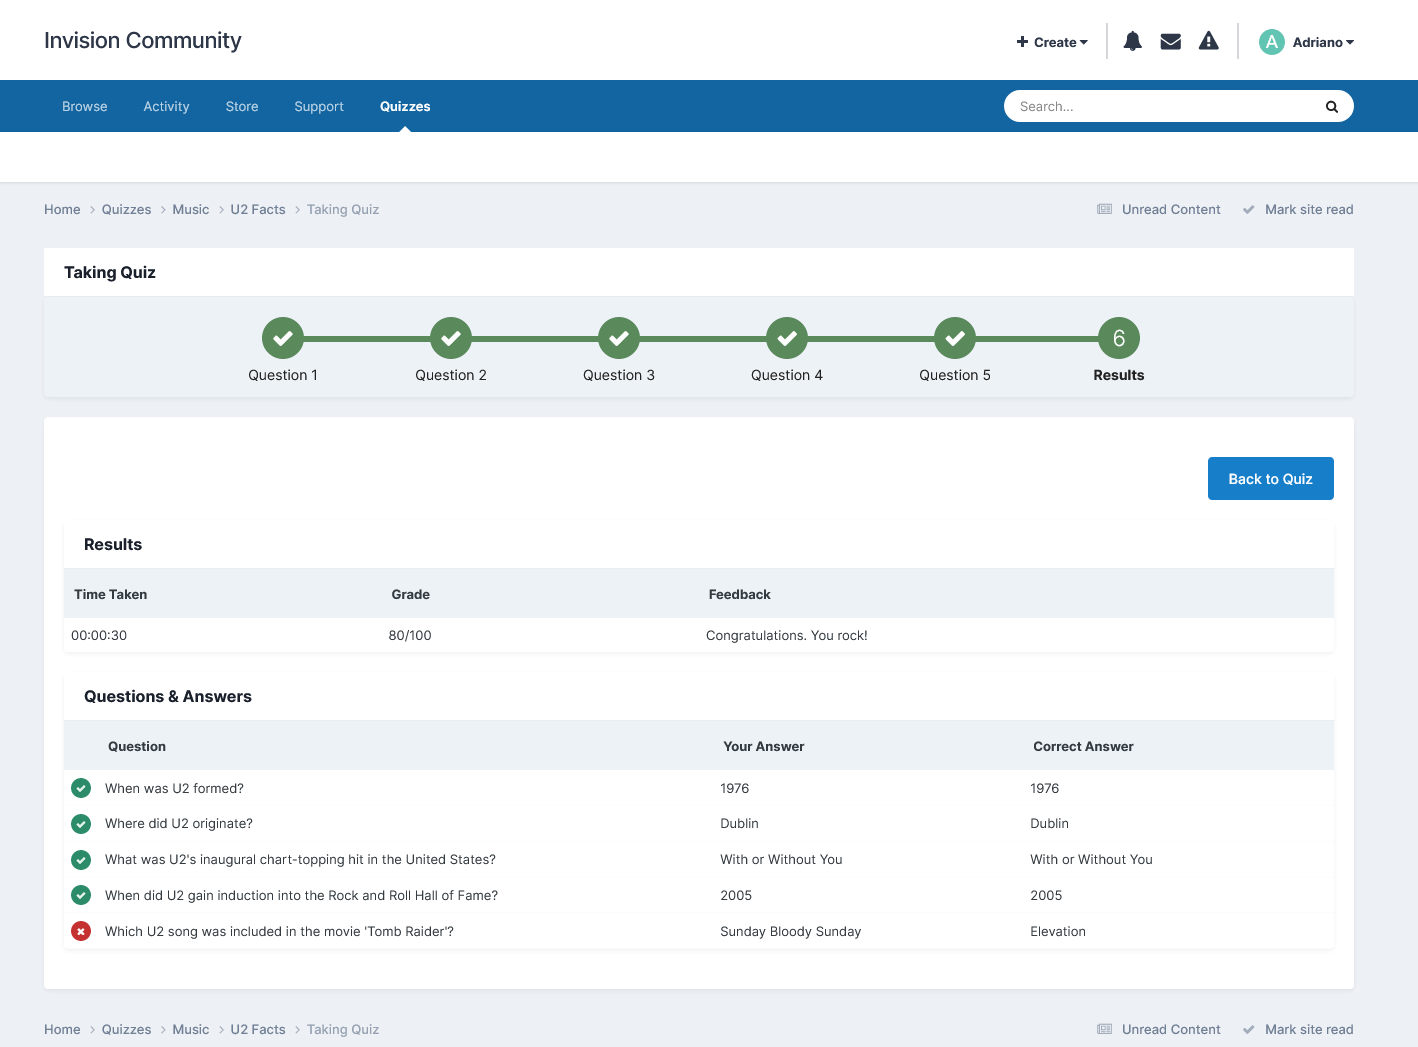Image resolution: width=1418 pixels, height=1047 pixels.
Task: Click the Time Taken column header
Action: click(110, 594)
